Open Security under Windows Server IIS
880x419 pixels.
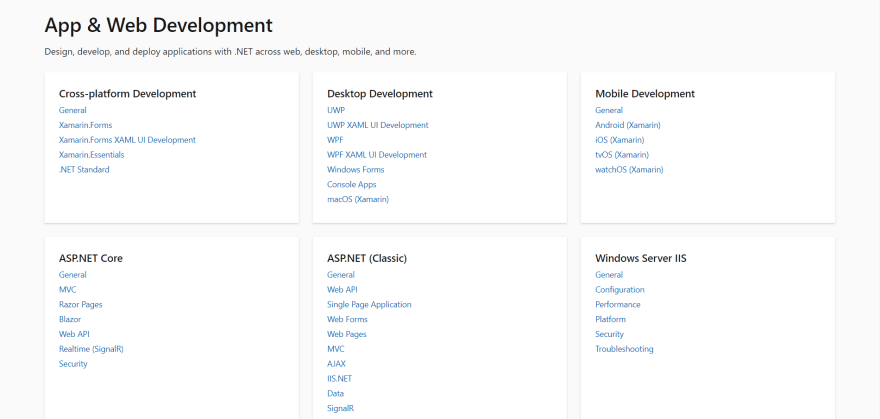pos(609,334)
